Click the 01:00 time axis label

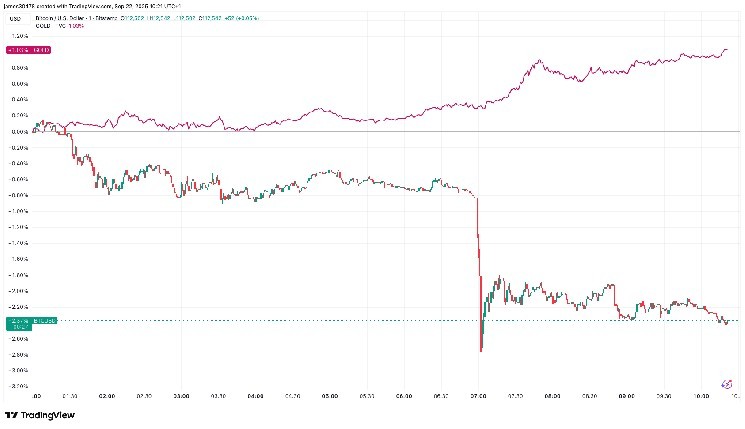tap(70, 396)
